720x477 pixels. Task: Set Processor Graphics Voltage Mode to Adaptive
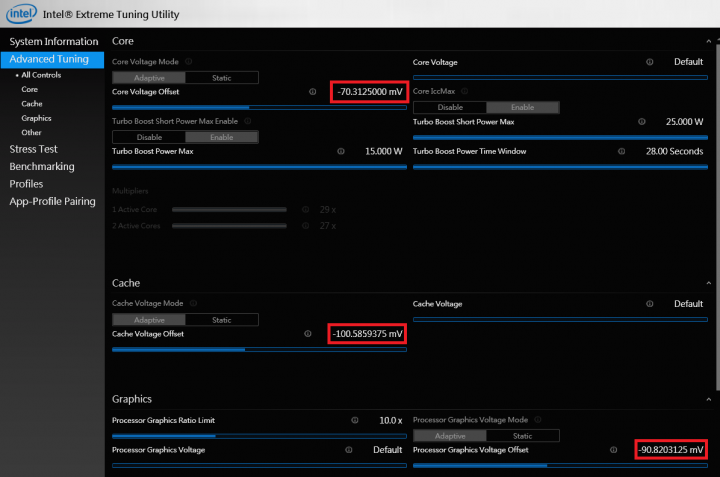[450, 436]
